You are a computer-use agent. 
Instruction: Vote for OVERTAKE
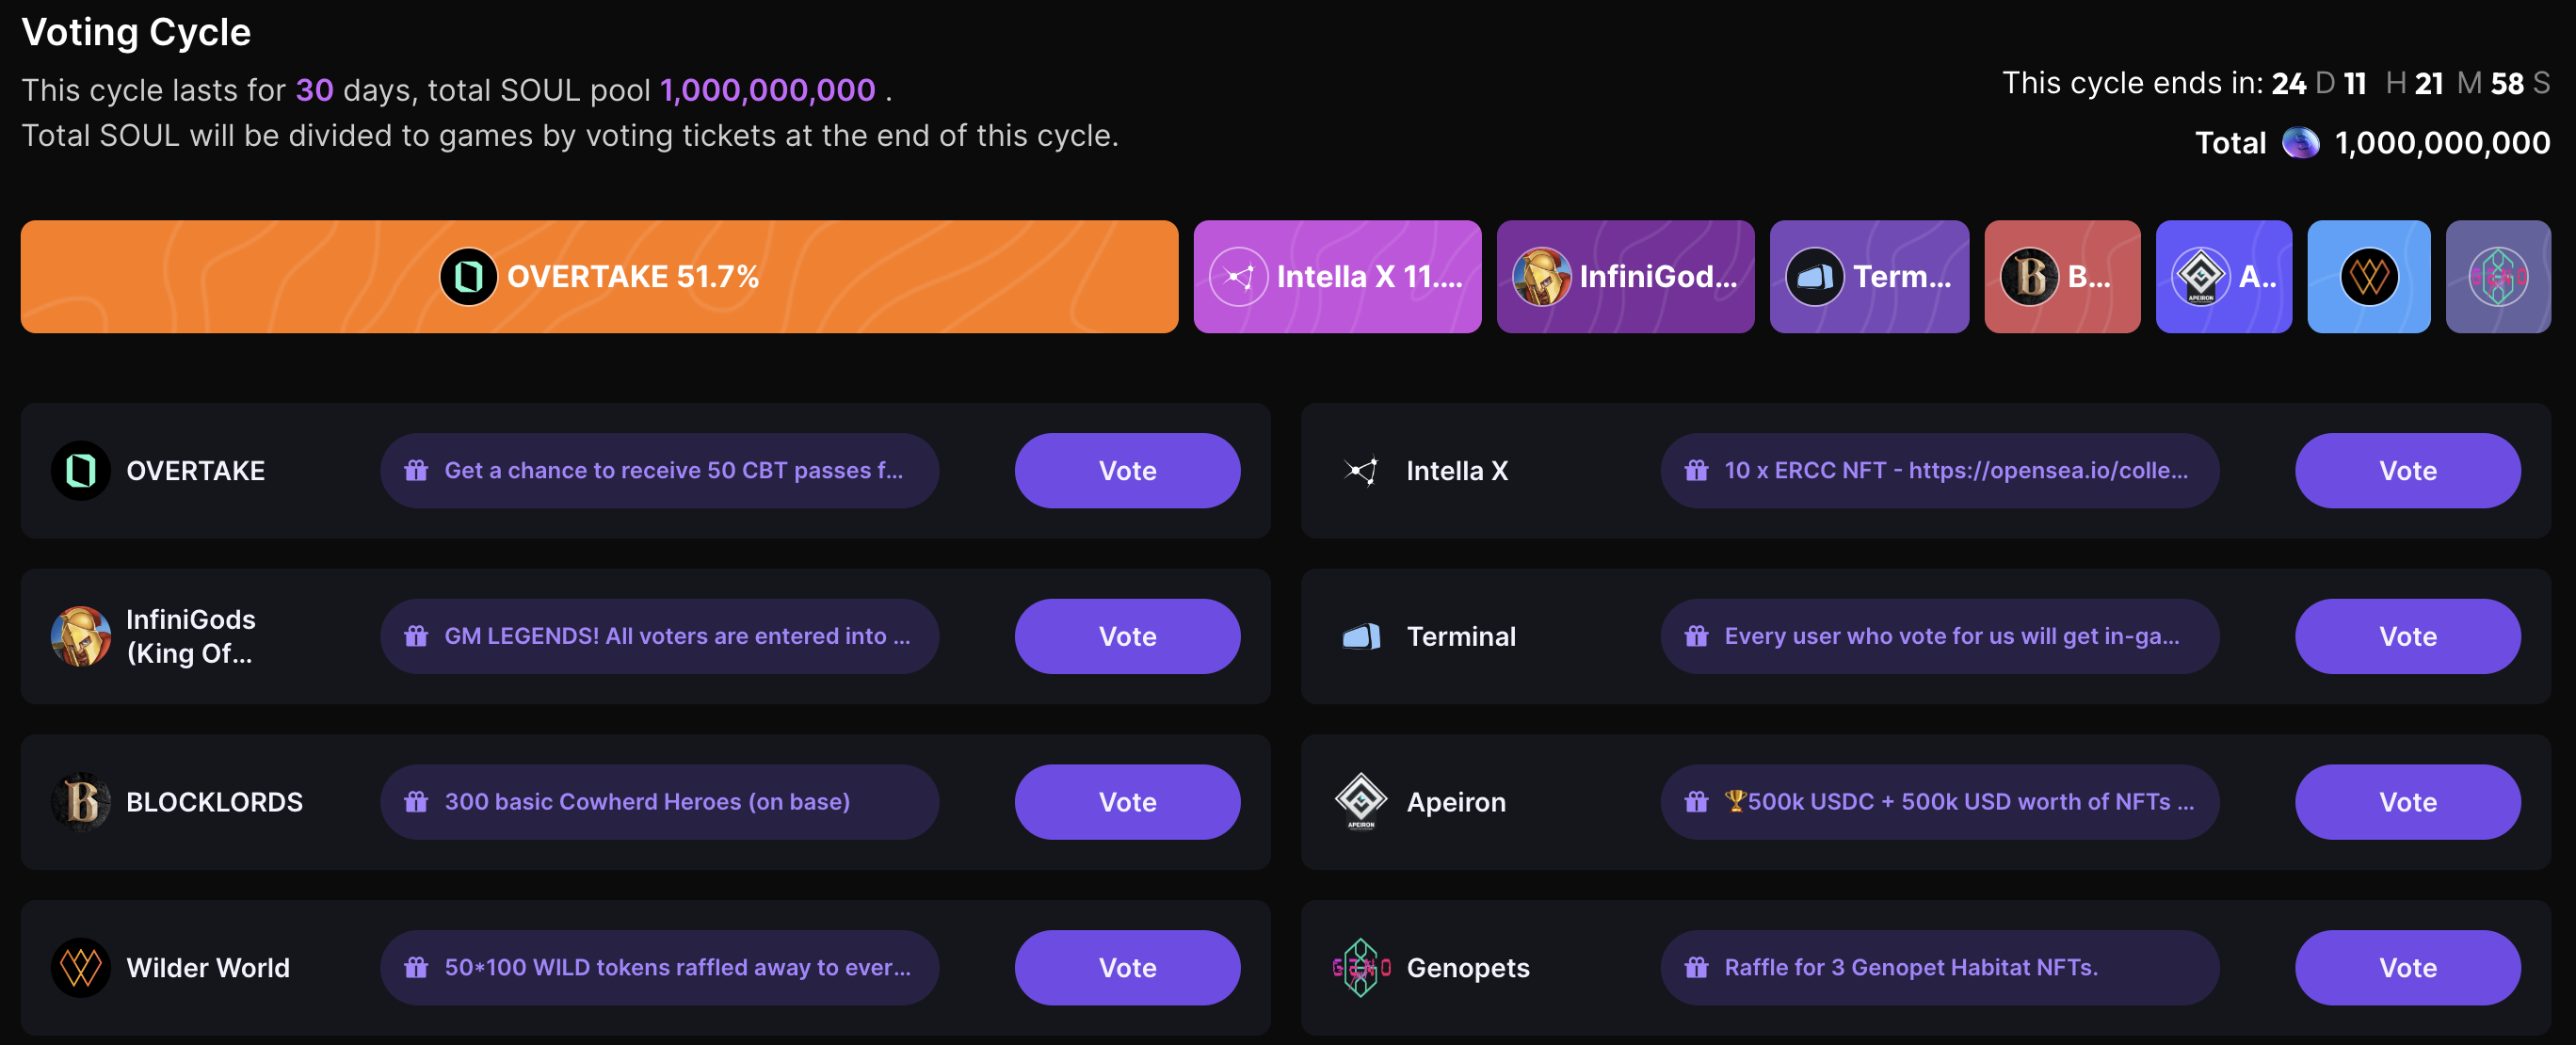click(x=1127, y=470)
